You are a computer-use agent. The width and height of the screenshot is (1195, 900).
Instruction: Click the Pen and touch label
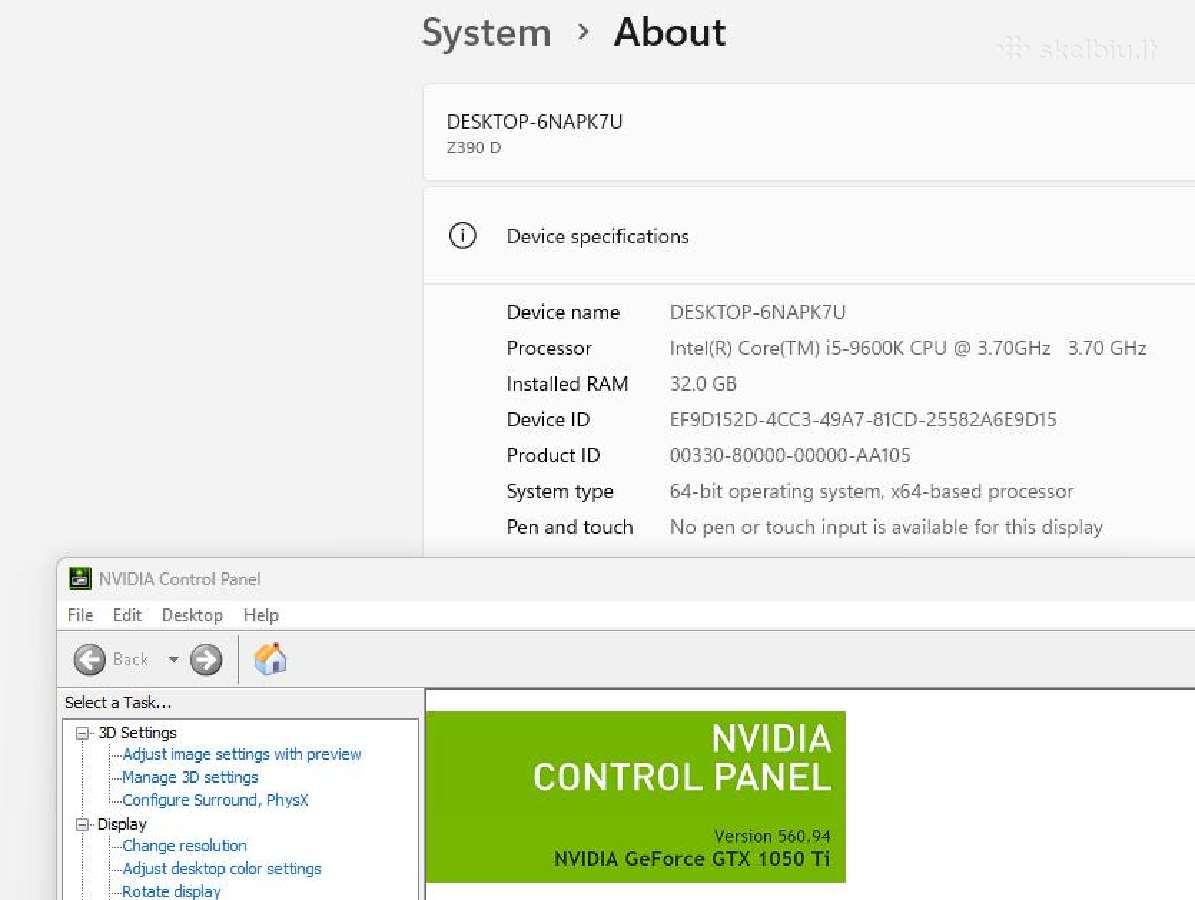point(569,527)
